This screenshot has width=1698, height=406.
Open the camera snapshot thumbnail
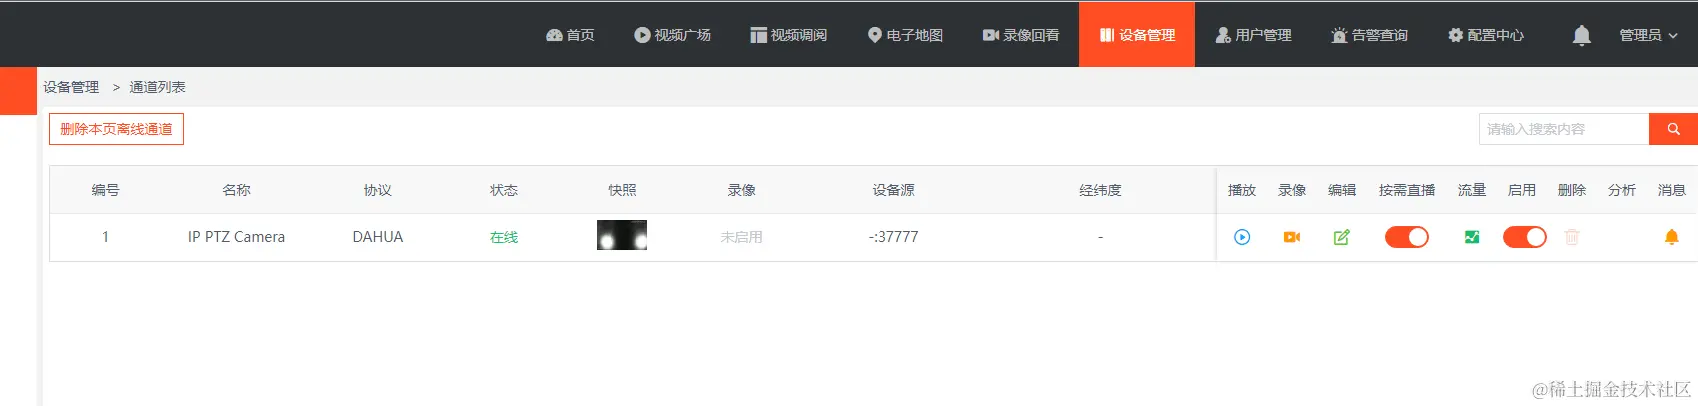click(622, 235)
